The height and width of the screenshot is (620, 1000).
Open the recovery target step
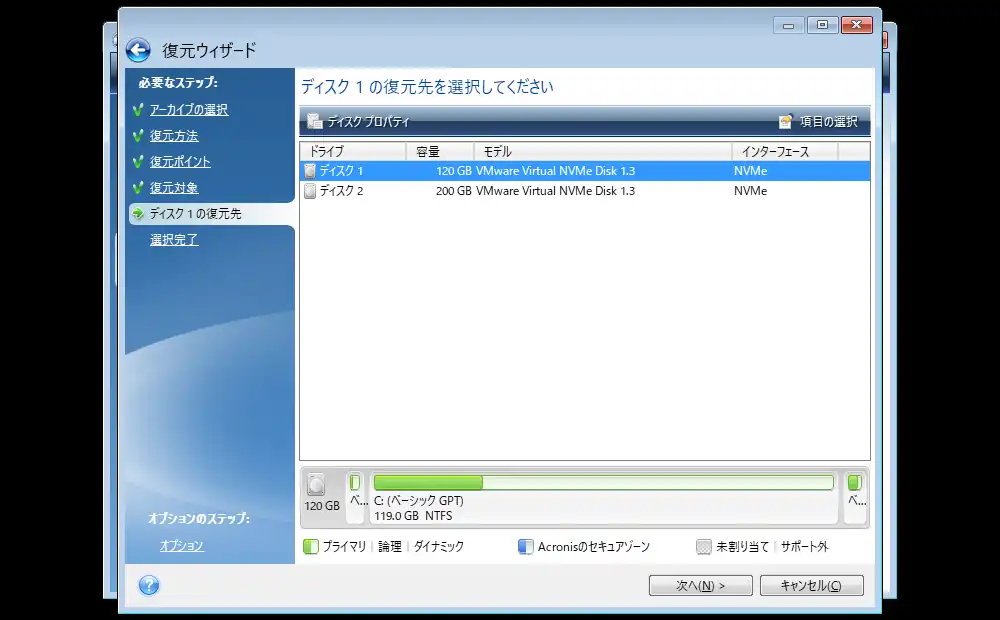[x=174, y=188]
